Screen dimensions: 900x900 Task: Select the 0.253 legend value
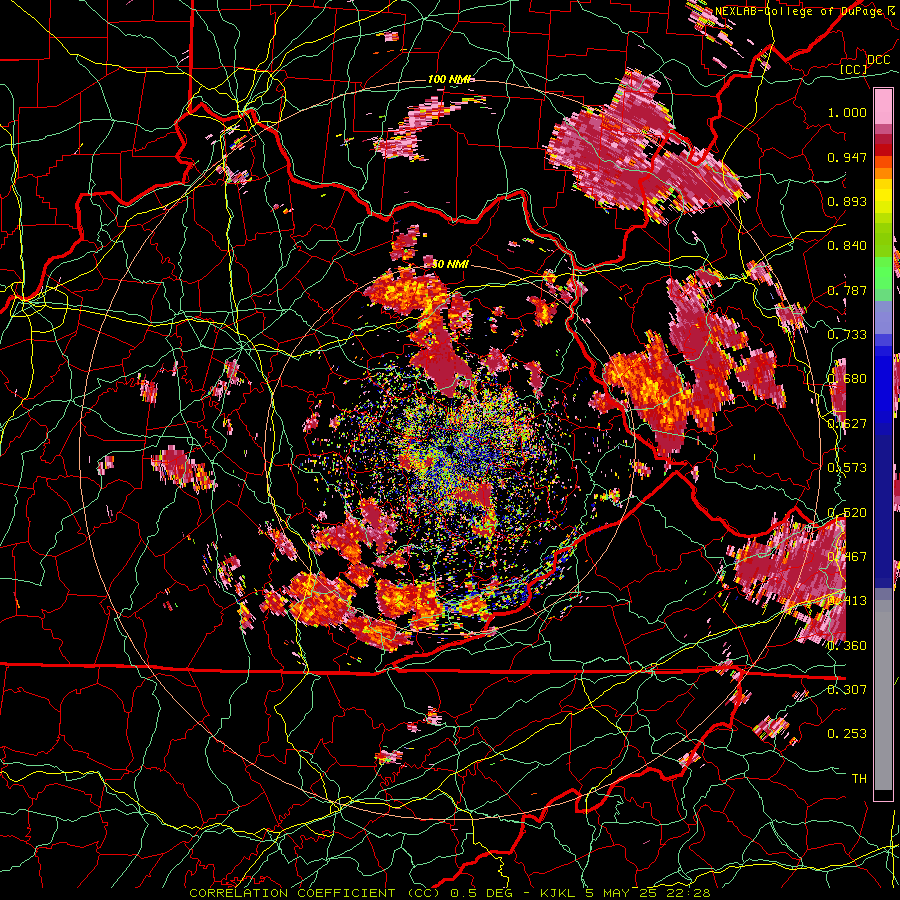coord(847,734)
